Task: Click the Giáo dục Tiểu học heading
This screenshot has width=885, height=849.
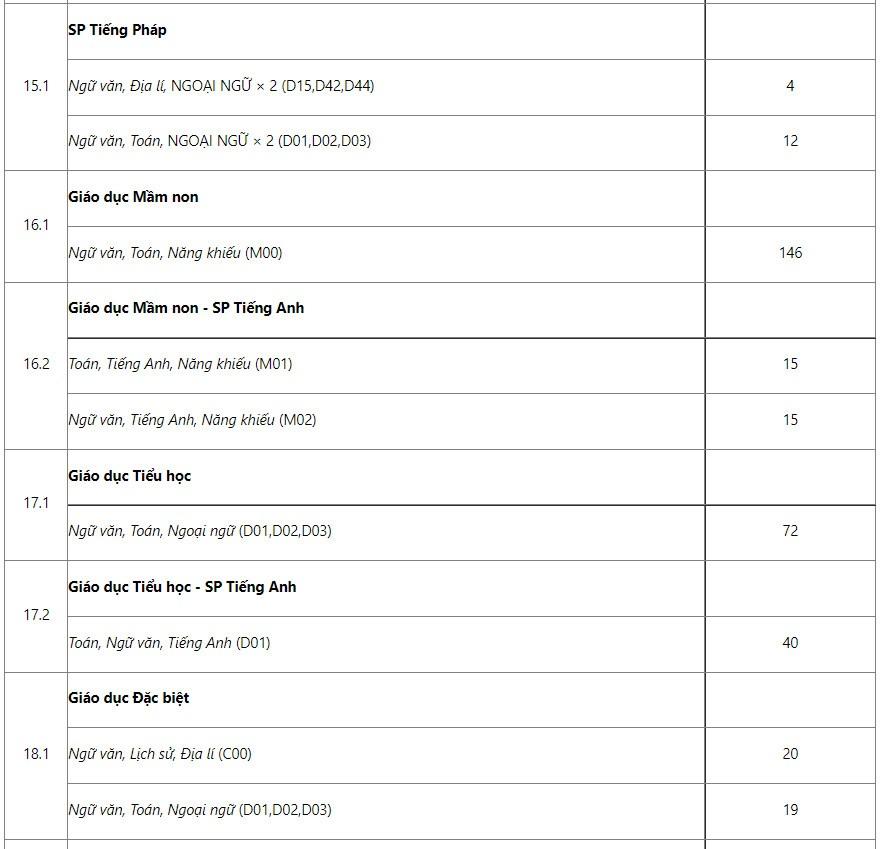Action: (129, 476)
